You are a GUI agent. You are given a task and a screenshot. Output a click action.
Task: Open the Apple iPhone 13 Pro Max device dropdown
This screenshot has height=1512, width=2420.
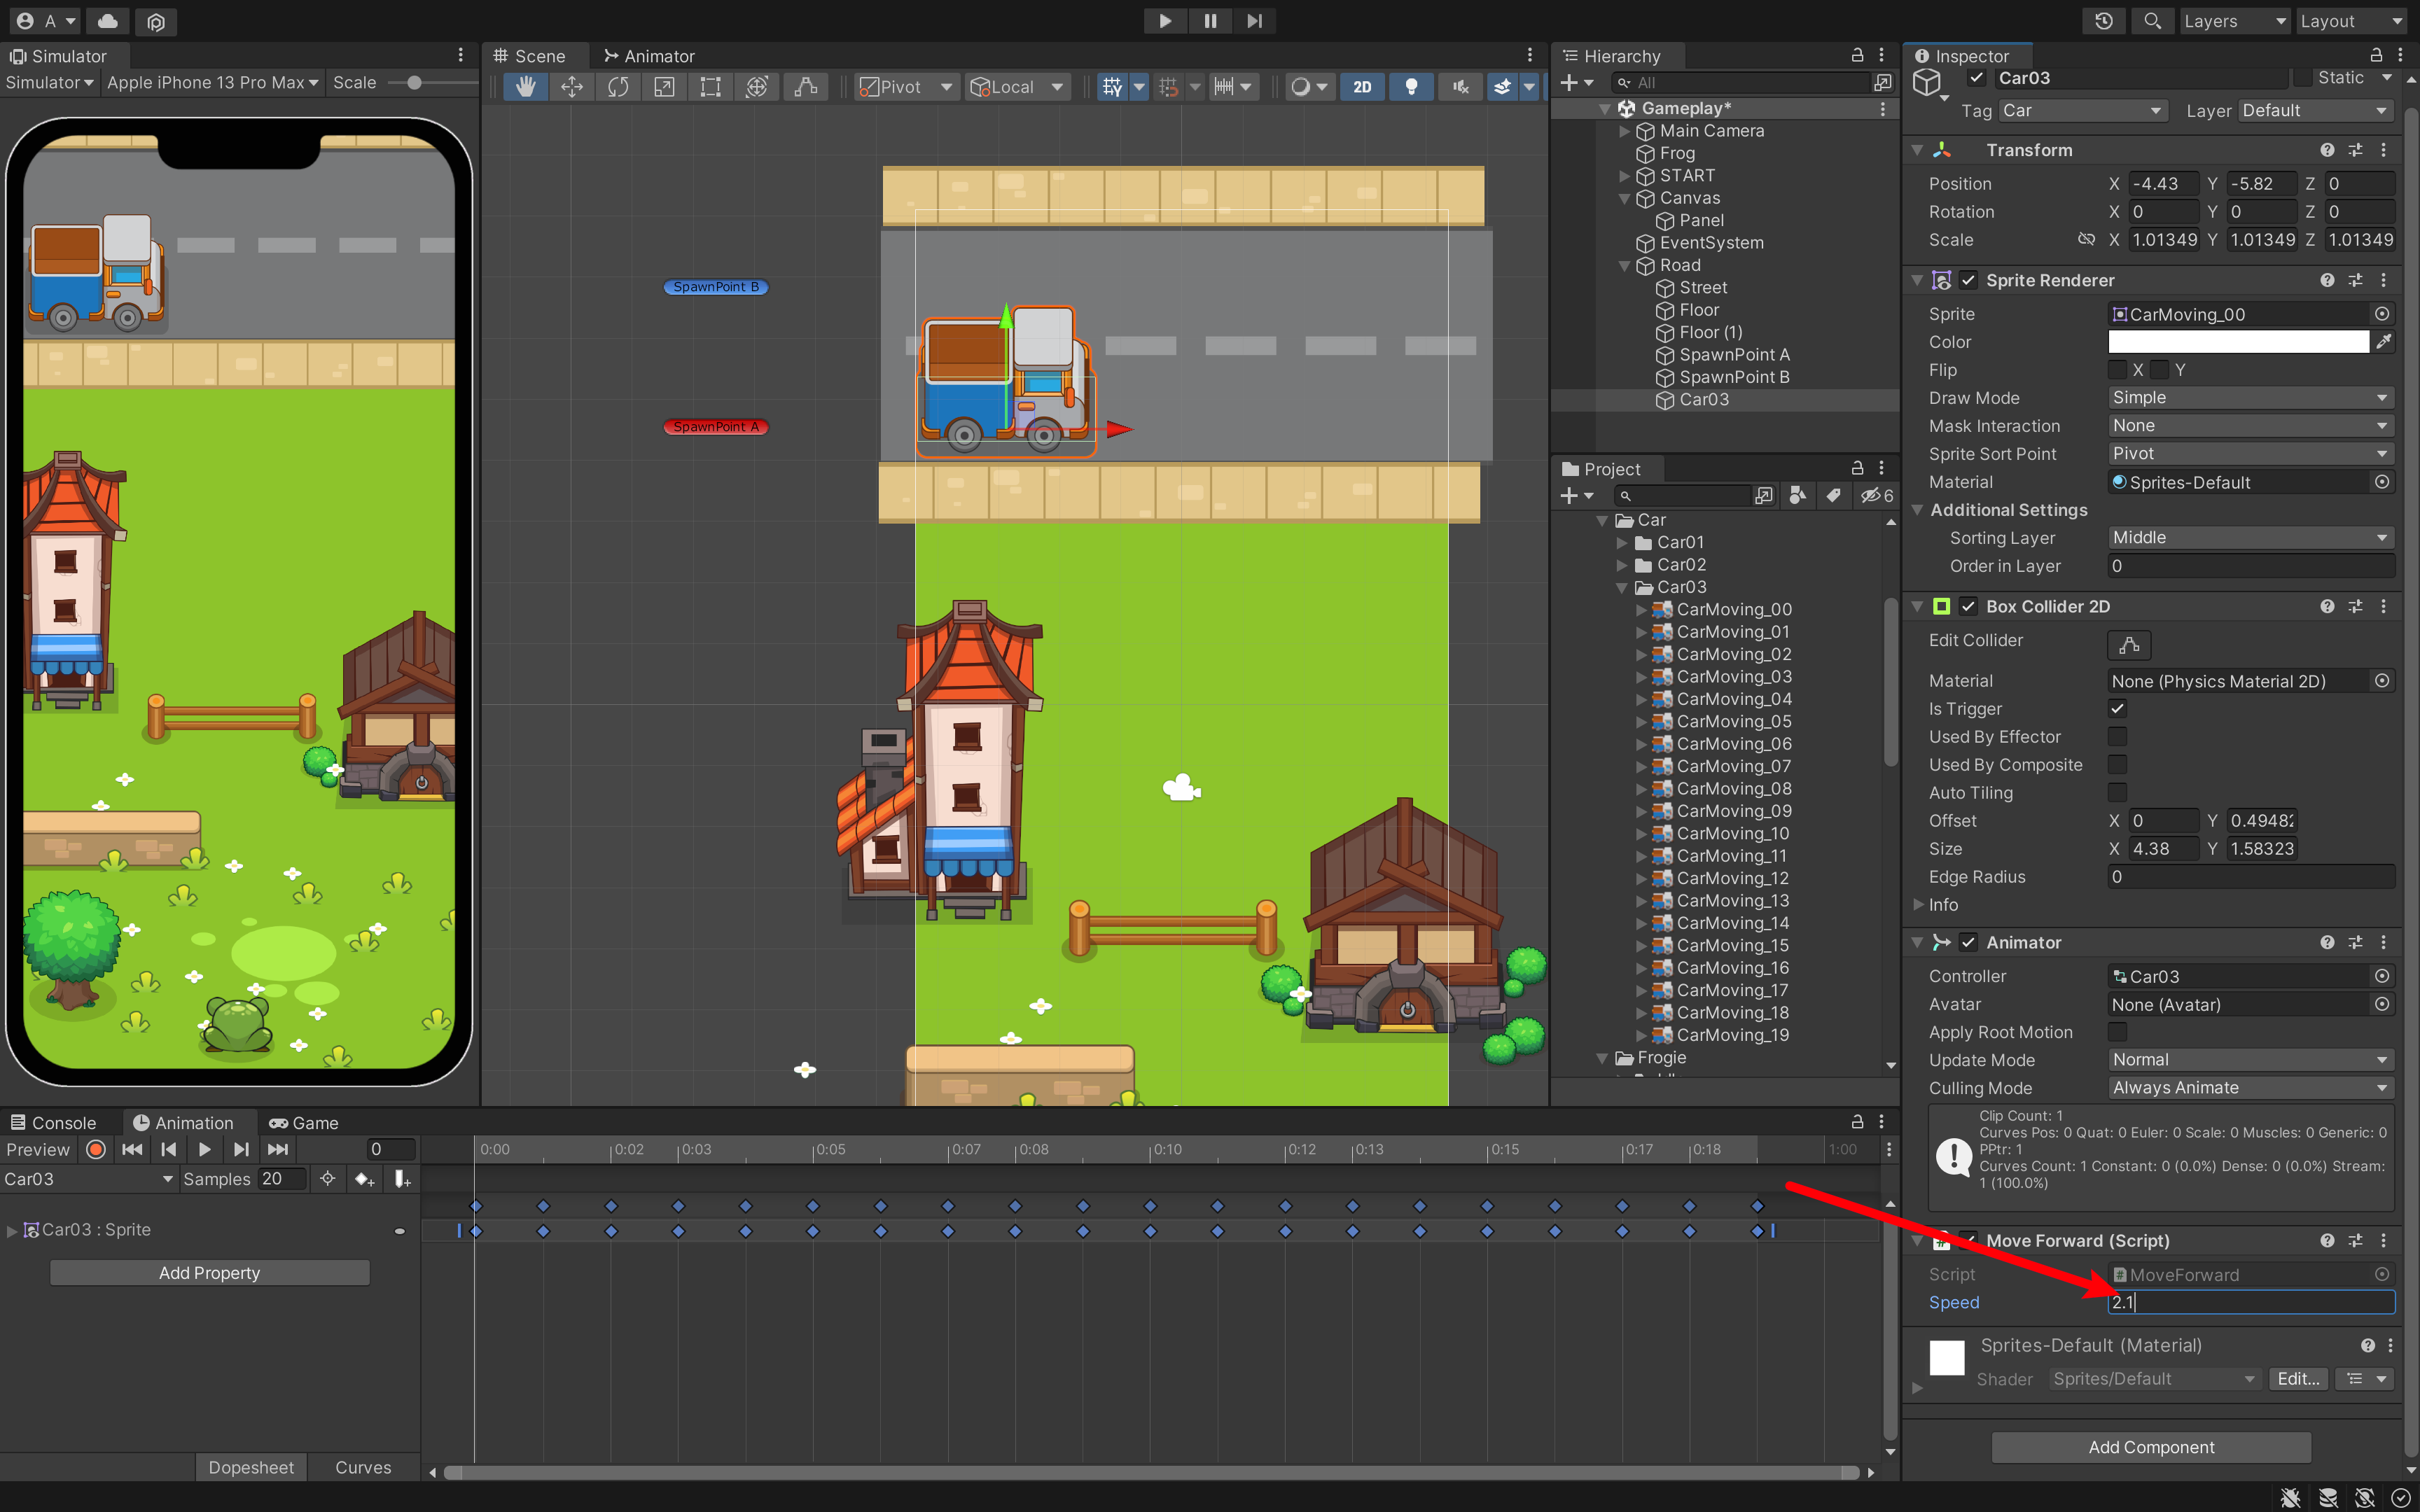(x=212, y=82)
